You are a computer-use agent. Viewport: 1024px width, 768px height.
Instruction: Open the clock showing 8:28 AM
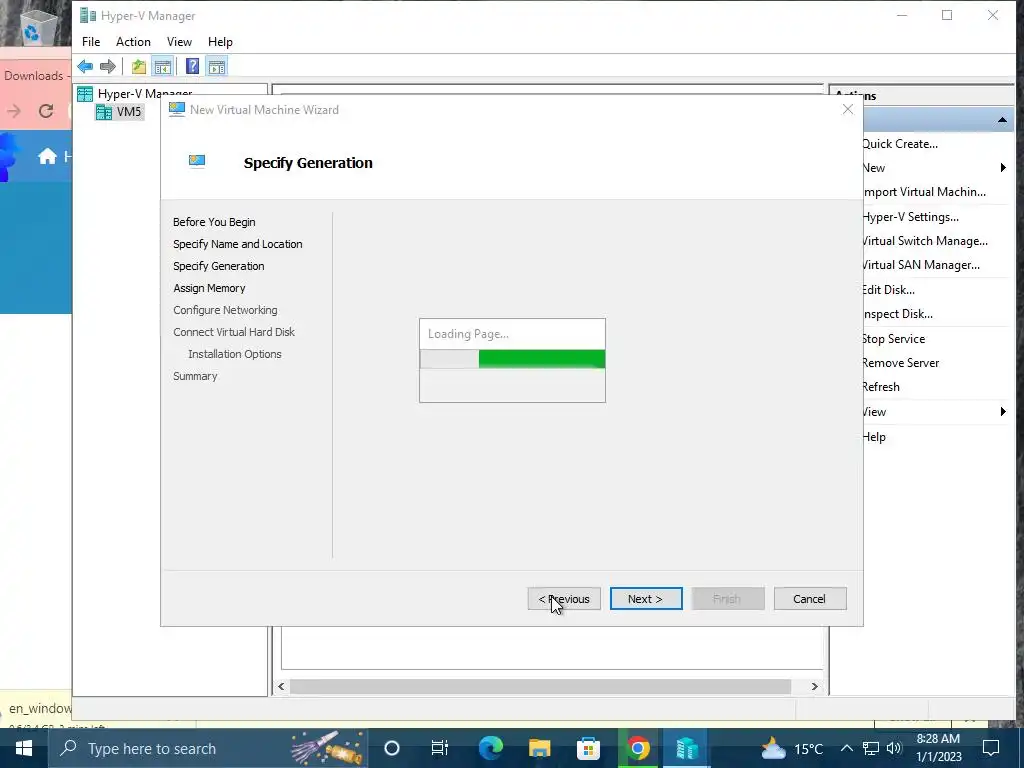pyautogui.click(x=938, y=748)
